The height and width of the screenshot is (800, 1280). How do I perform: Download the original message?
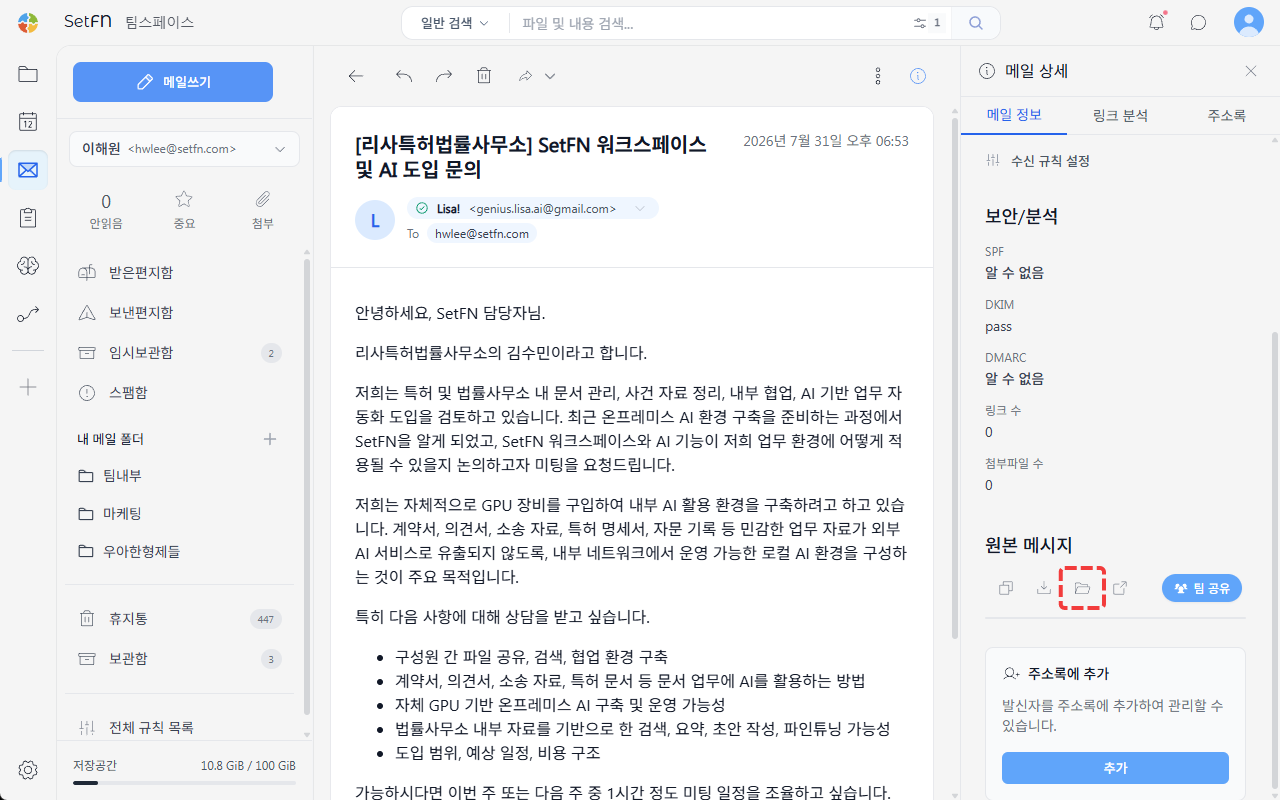coord(1044,588)
